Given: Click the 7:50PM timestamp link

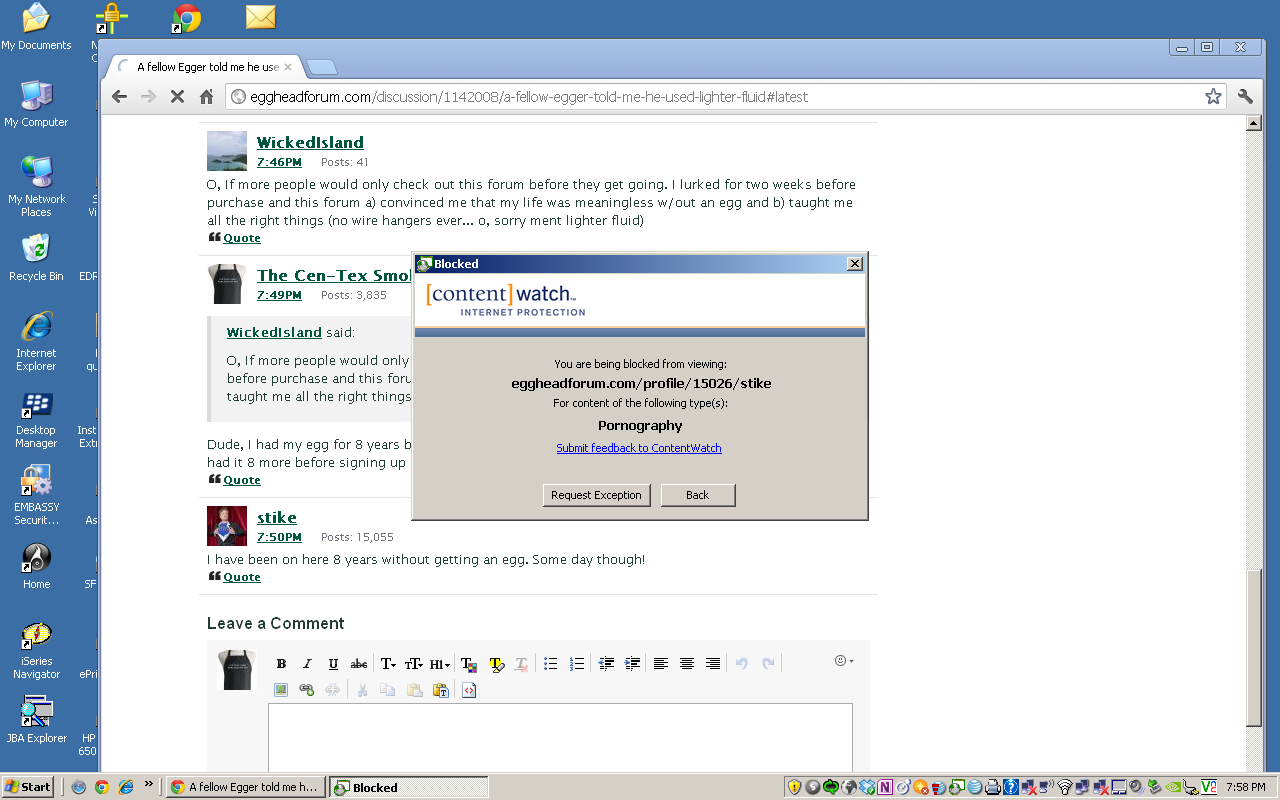Looking at the screenshot, I should (x=279, y=537).
